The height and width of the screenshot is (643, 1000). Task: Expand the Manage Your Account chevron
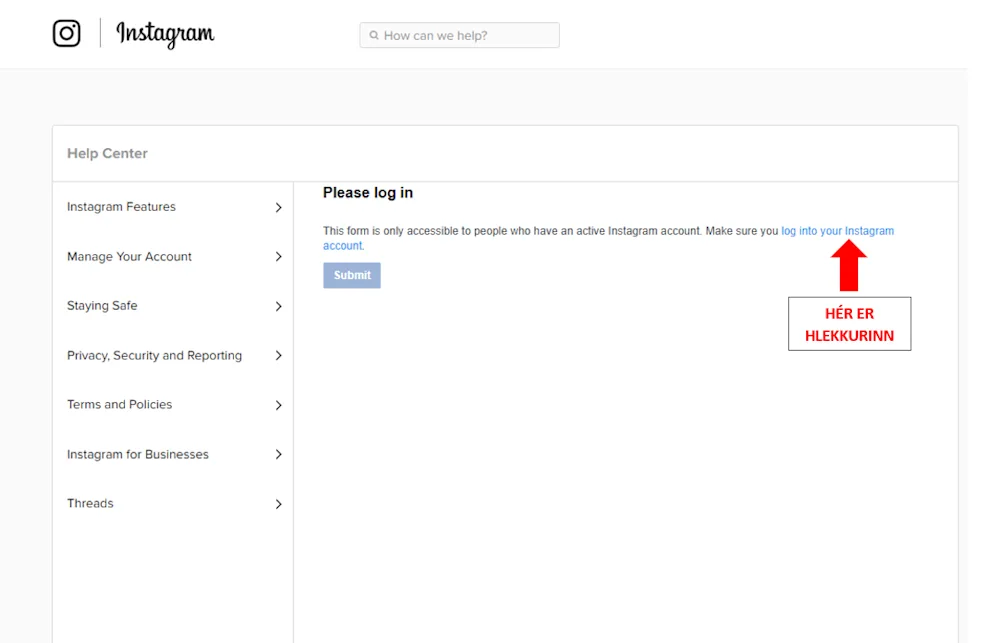(x=279, y=256)
